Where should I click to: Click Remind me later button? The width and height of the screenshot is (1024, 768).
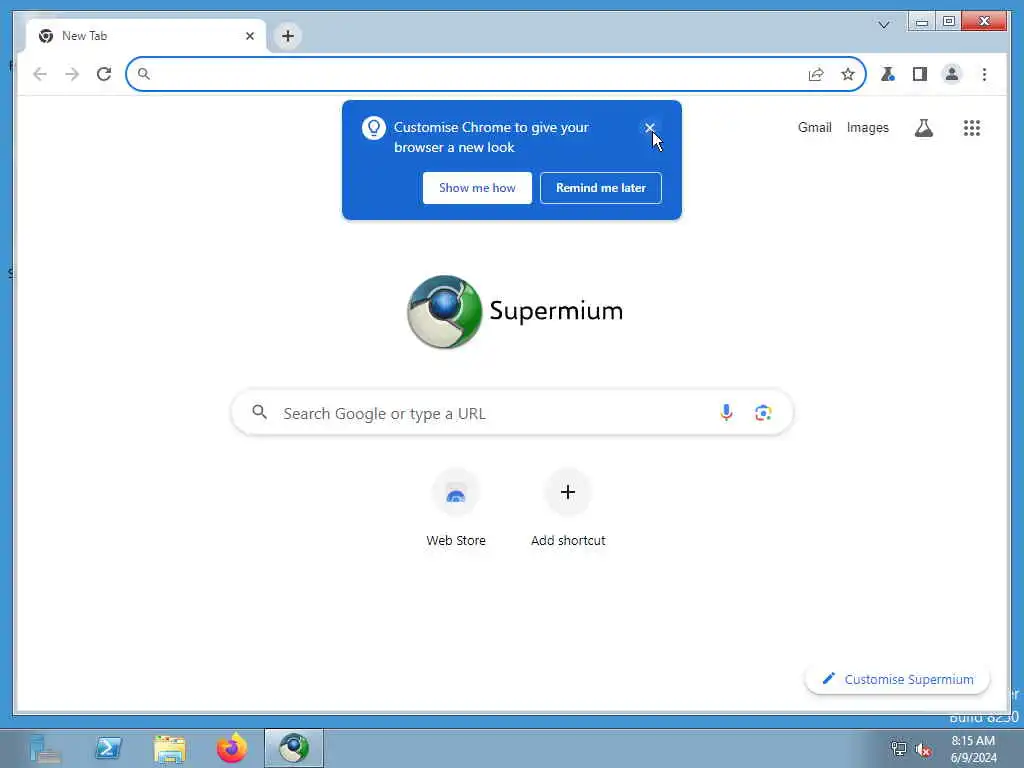601,188
